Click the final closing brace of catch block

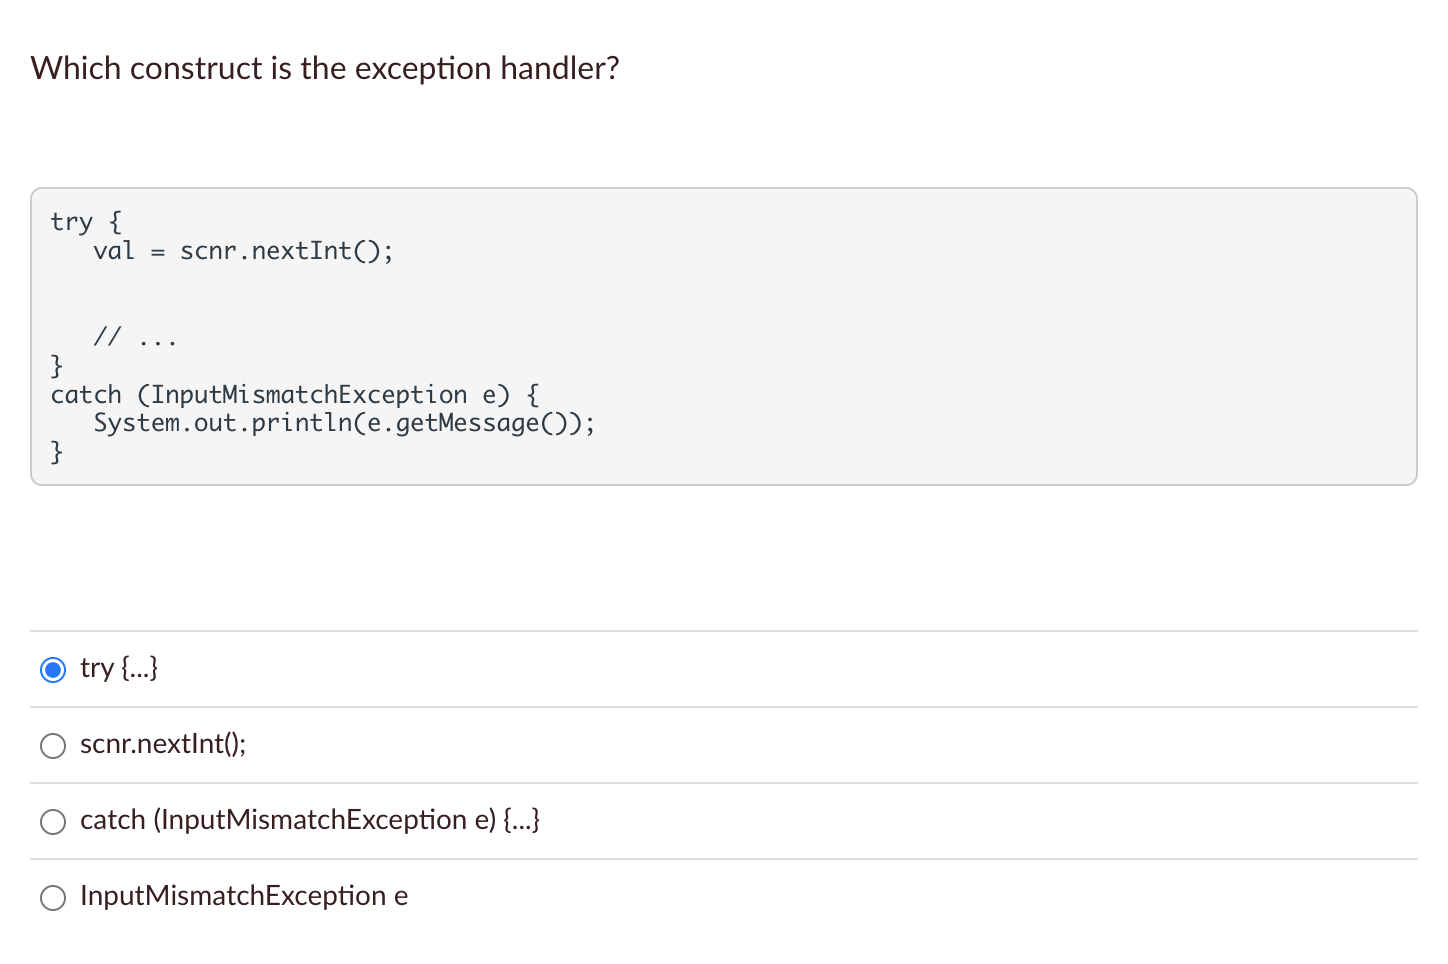click(57, 452)
